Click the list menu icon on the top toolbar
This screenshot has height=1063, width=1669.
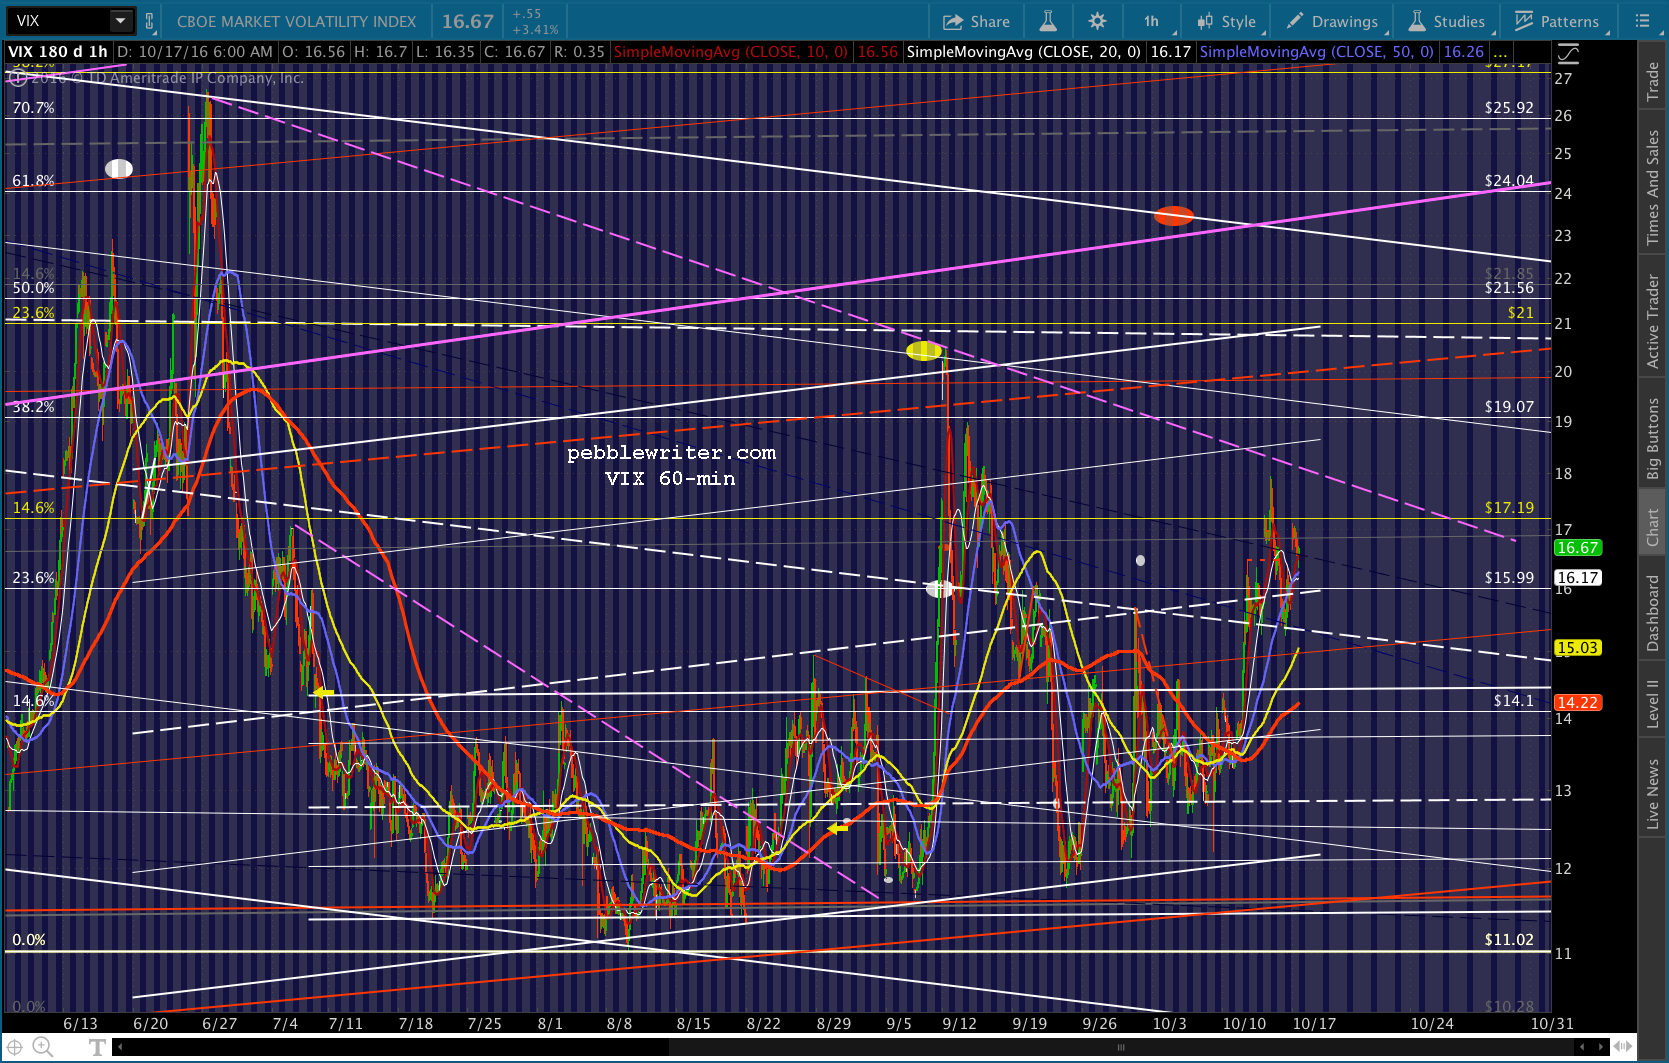click(1642, 21)
